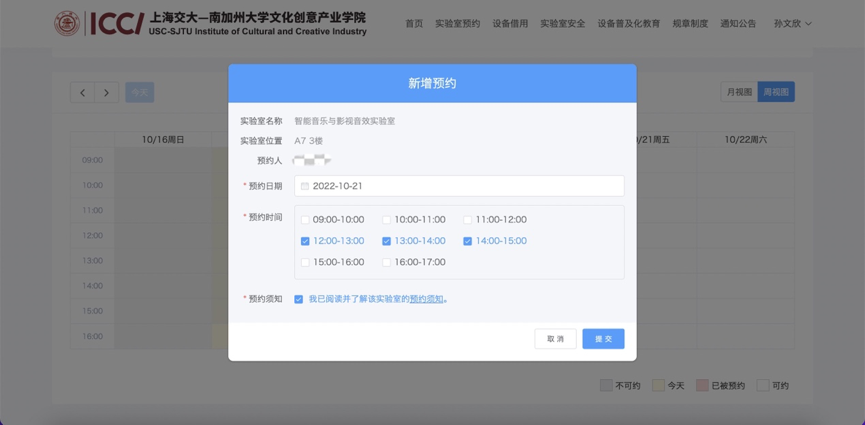The image size is (865, 425).
Task: Click the 提交 submit button
Action: click(603, 339)
